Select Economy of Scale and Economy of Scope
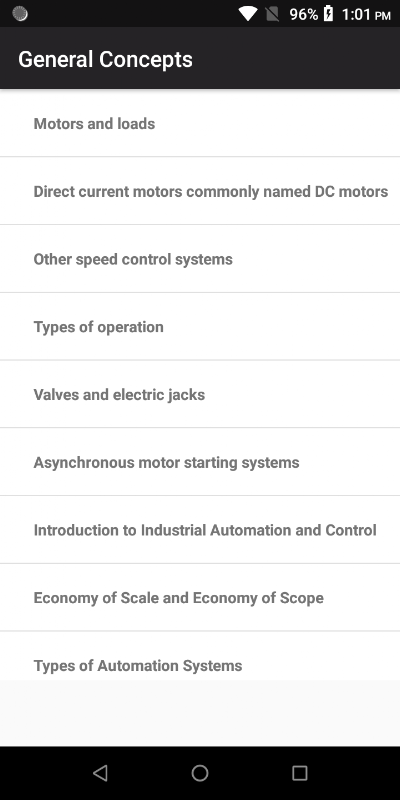This screenshot has height=800, width=400. point(200,598)
